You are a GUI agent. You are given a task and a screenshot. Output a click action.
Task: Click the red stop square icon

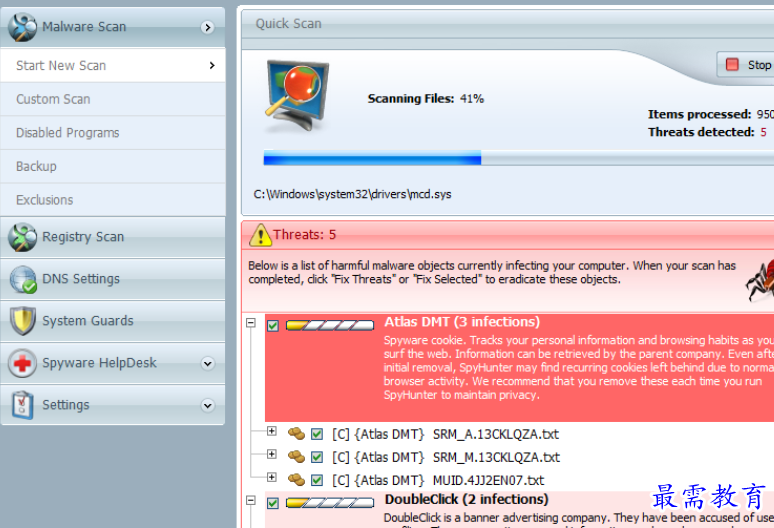pyautogui.click(x=732, y=65)
